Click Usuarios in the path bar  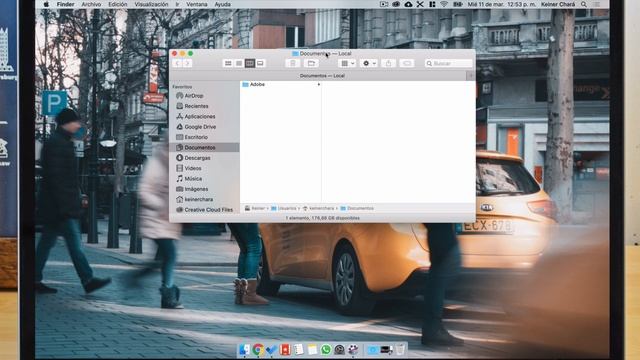(284, 208)
